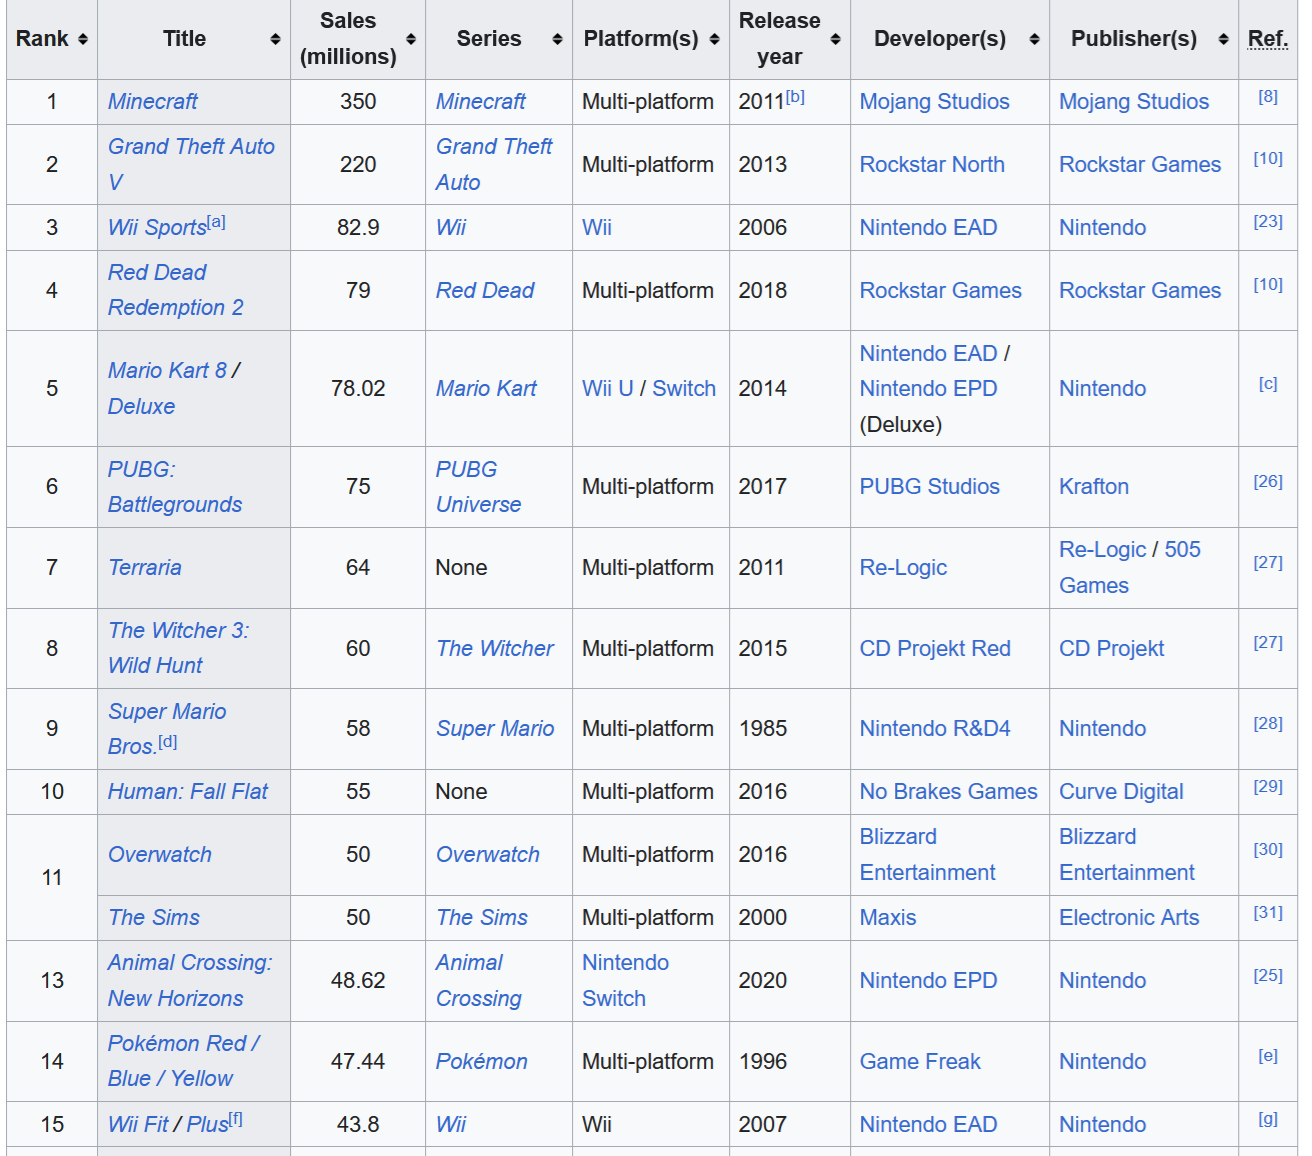Open footnote [c] in Mario Kart row

[x=1268, y=384]
